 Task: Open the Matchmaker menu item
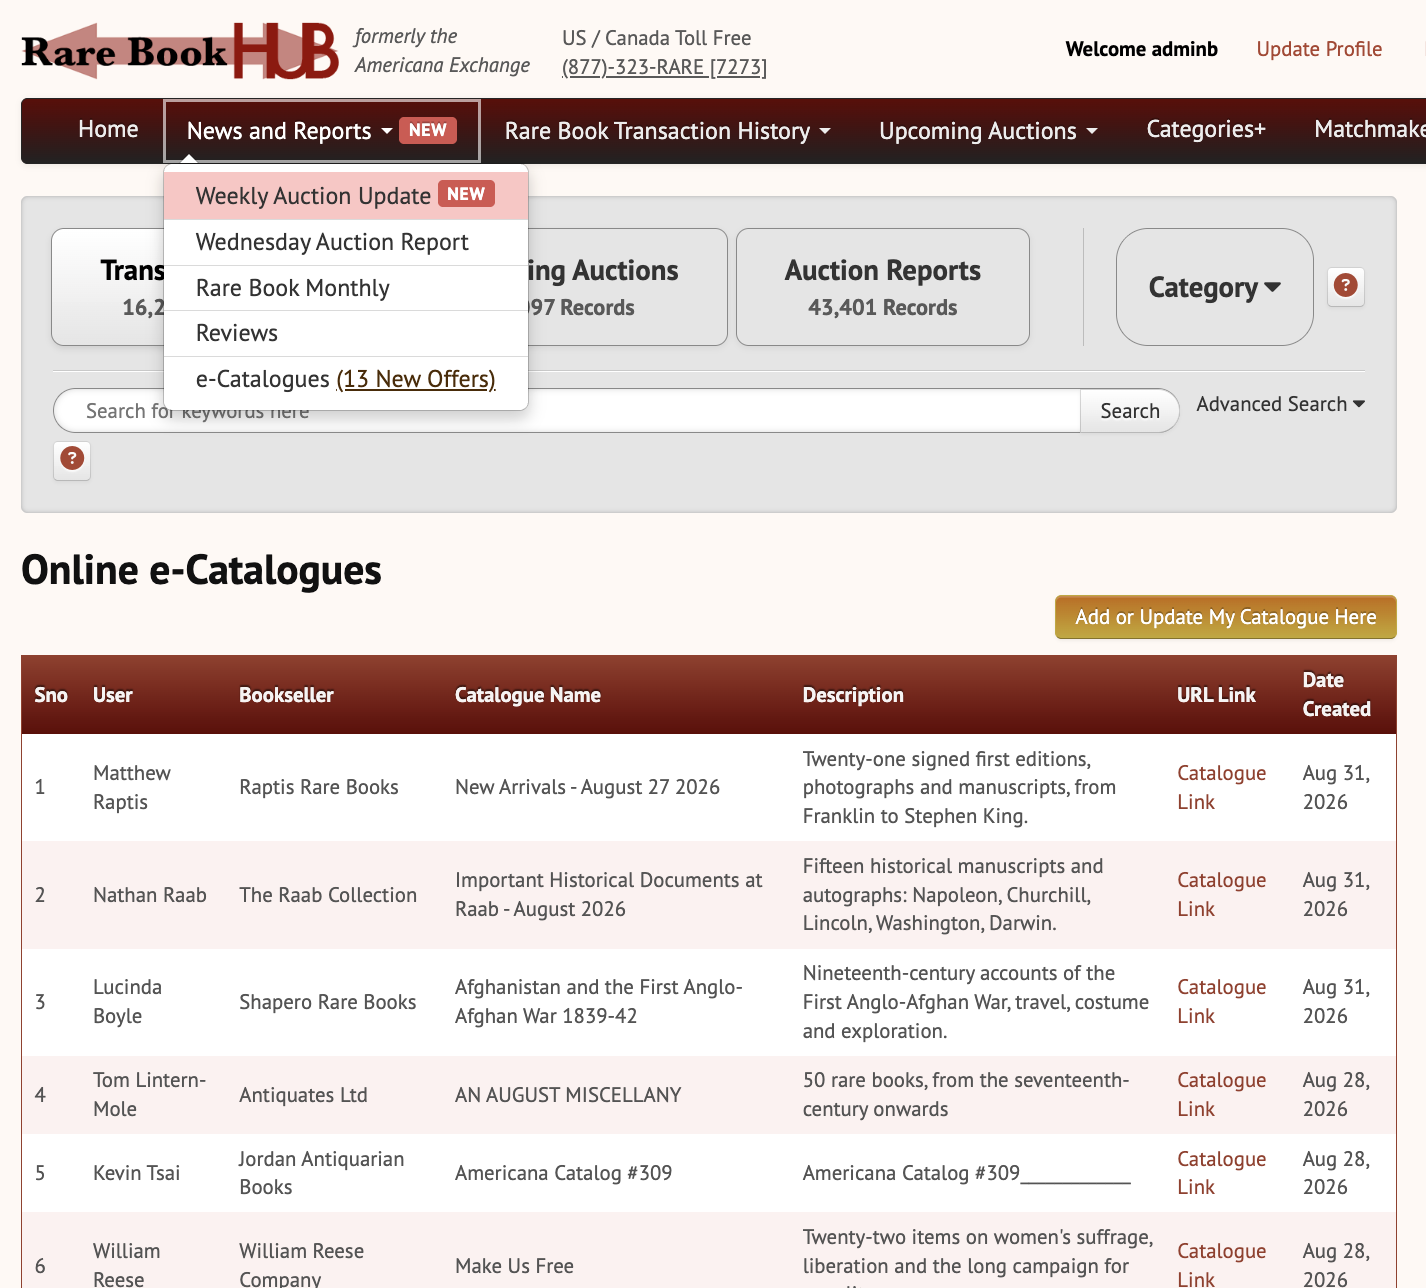(1370, 129)
